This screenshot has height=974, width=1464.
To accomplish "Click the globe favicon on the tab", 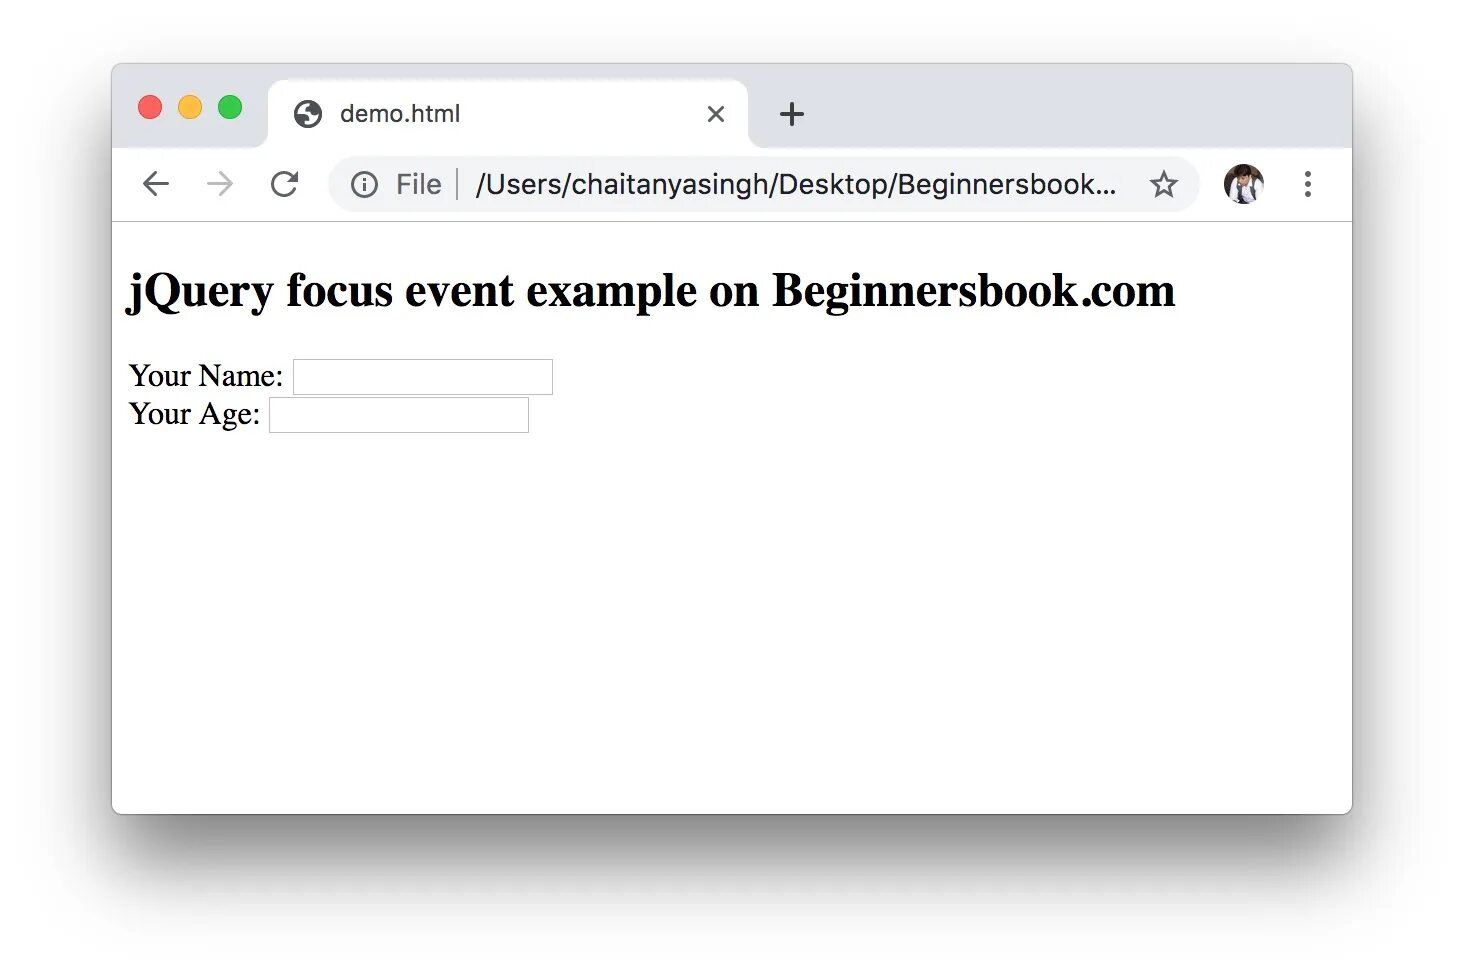I will pos(308,114).
